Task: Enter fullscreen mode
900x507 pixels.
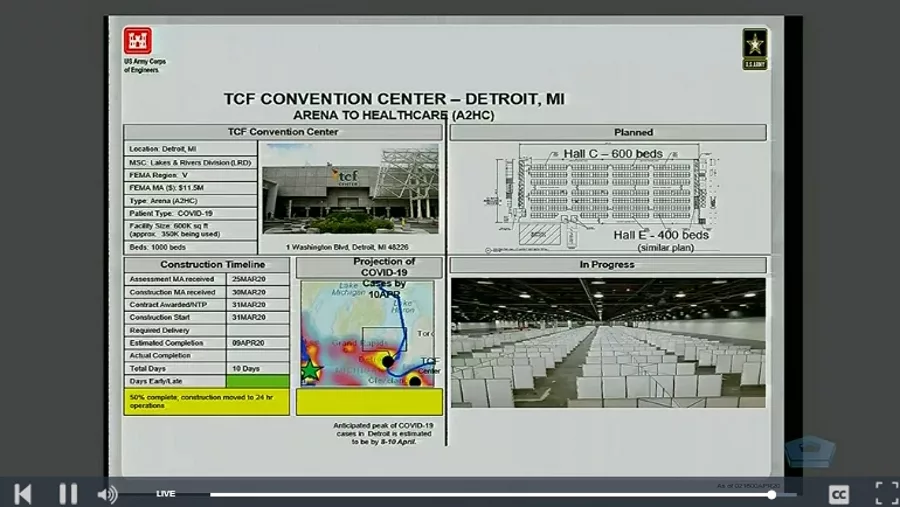Action: [x=887, y=494]
